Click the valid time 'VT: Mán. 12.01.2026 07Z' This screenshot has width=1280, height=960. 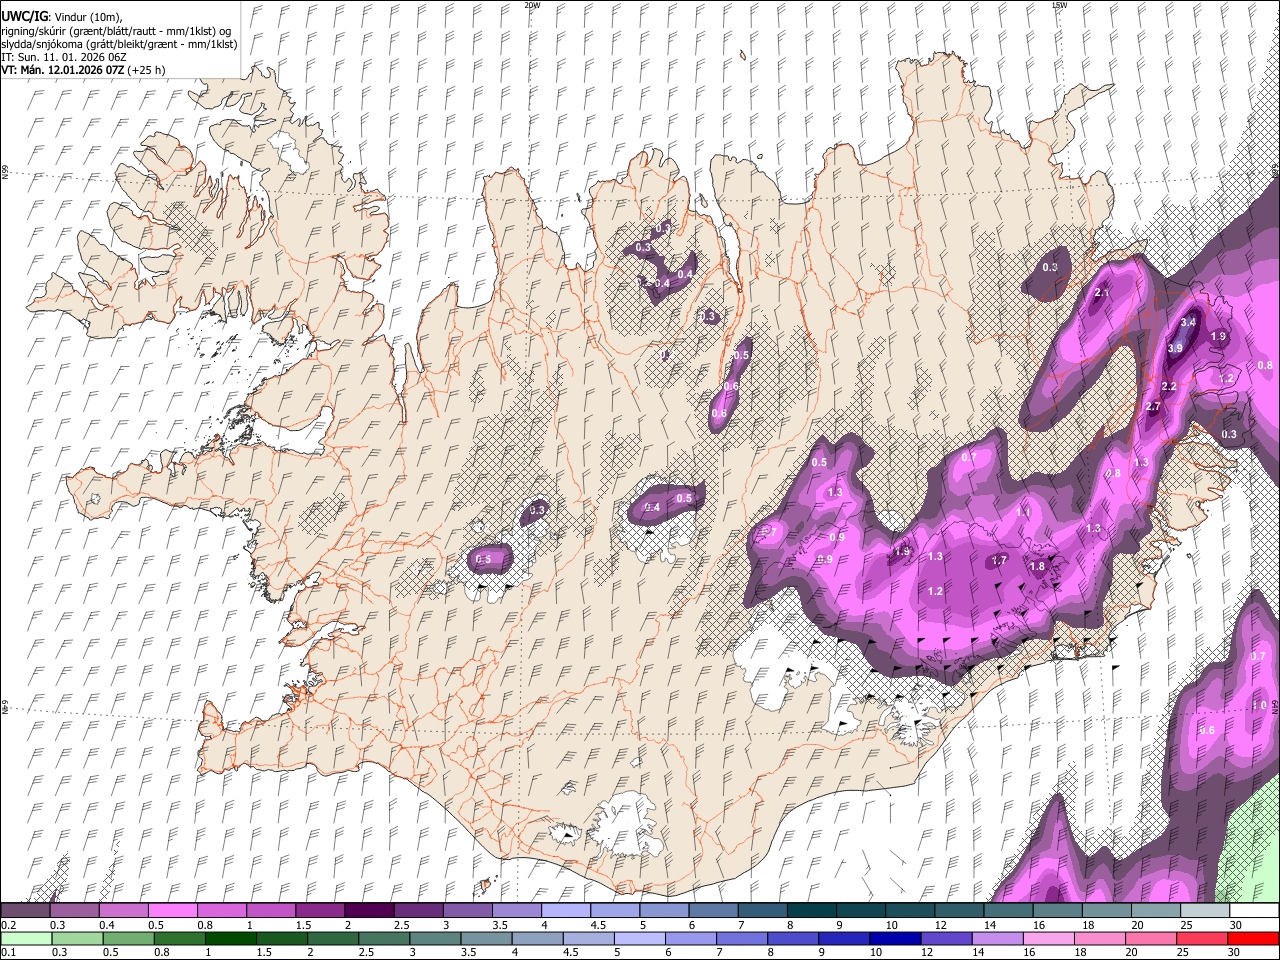pyautogui.click(x=63, y=70)
